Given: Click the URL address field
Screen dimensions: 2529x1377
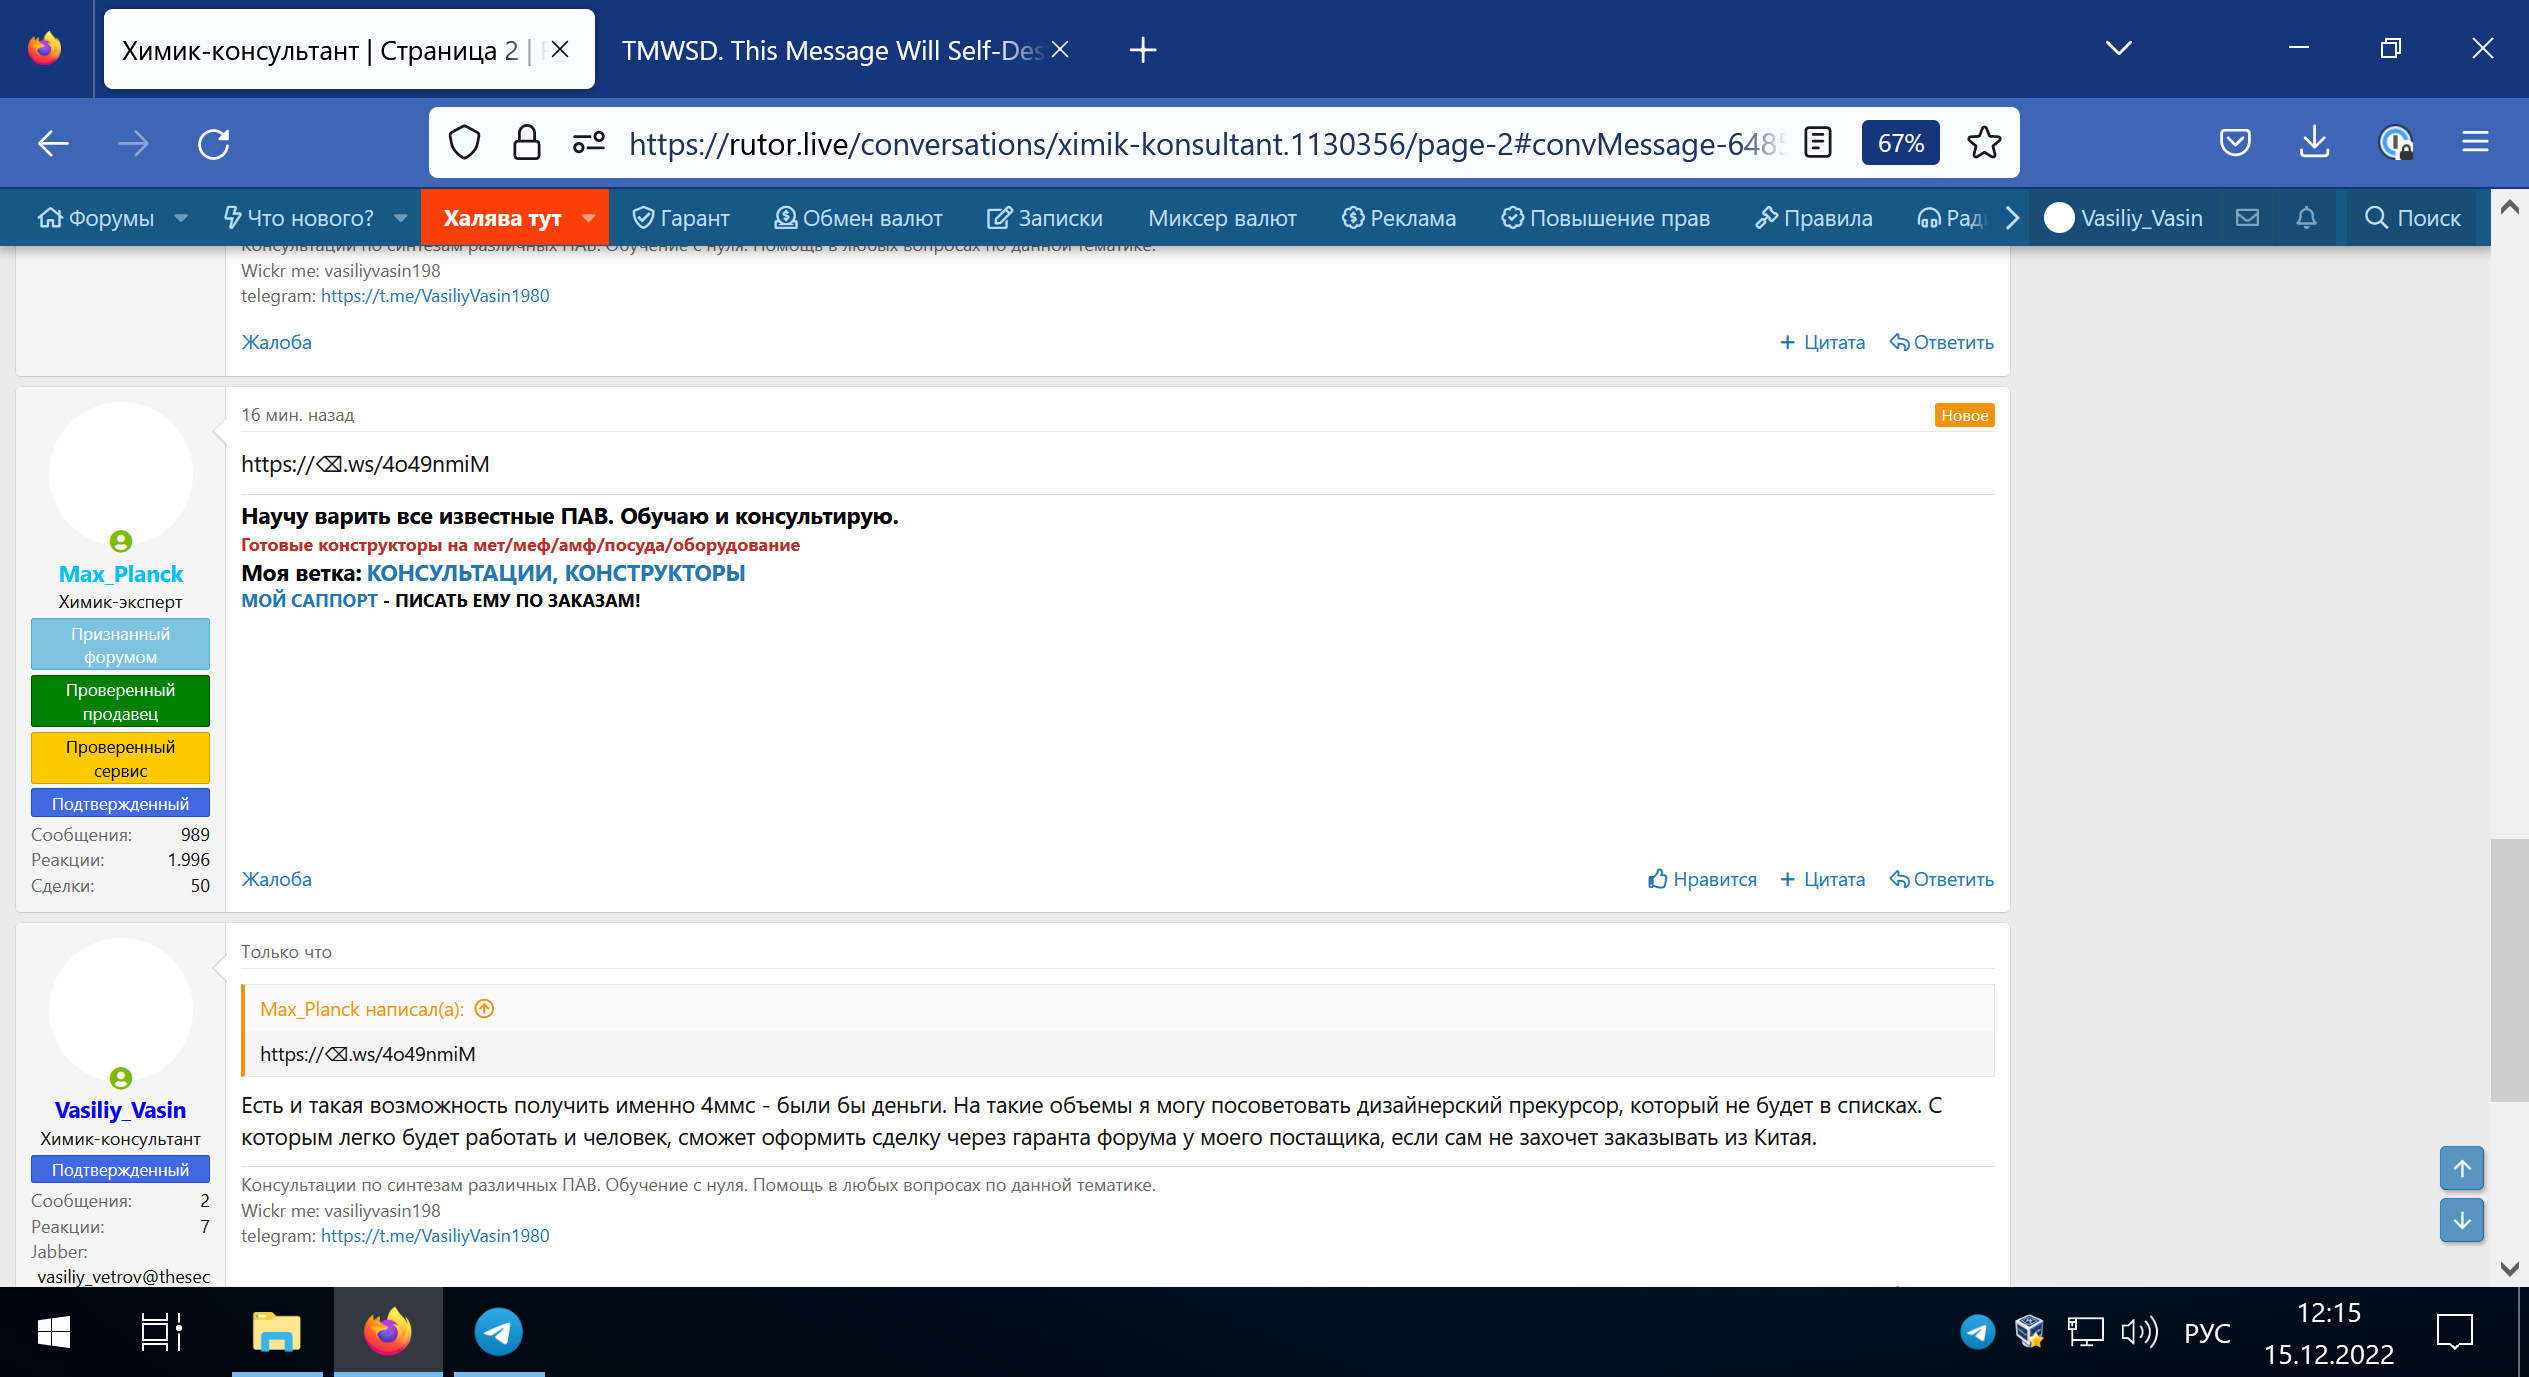Looking at the screenshot, I should click(x=1205, y=144).
